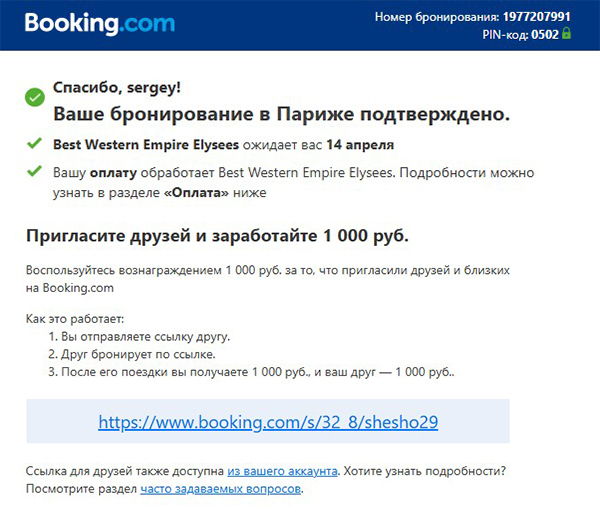
Task: Open the 'часто задаваемых вопросов' link
Action: click(220, 489)
